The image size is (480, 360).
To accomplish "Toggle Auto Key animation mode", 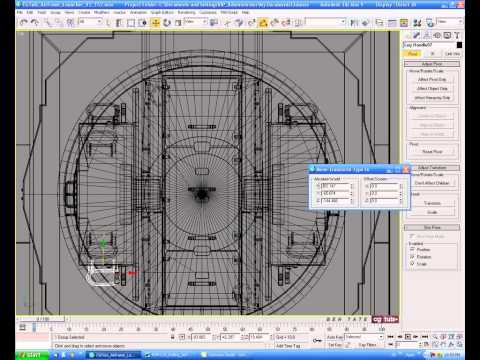I will pyautogui.click(x=335, y=337).
